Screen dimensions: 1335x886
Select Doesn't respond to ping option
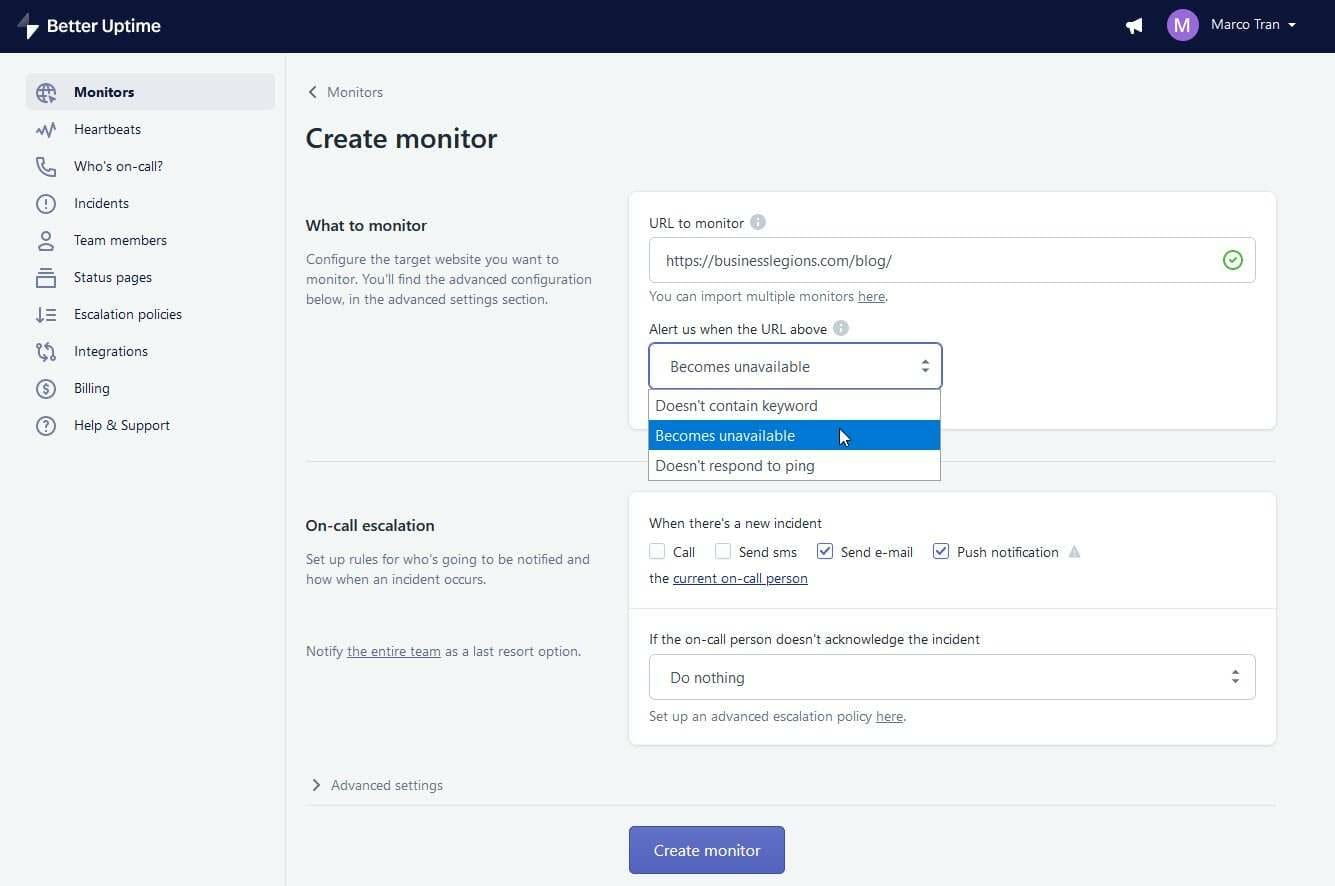tap(734, 465)
